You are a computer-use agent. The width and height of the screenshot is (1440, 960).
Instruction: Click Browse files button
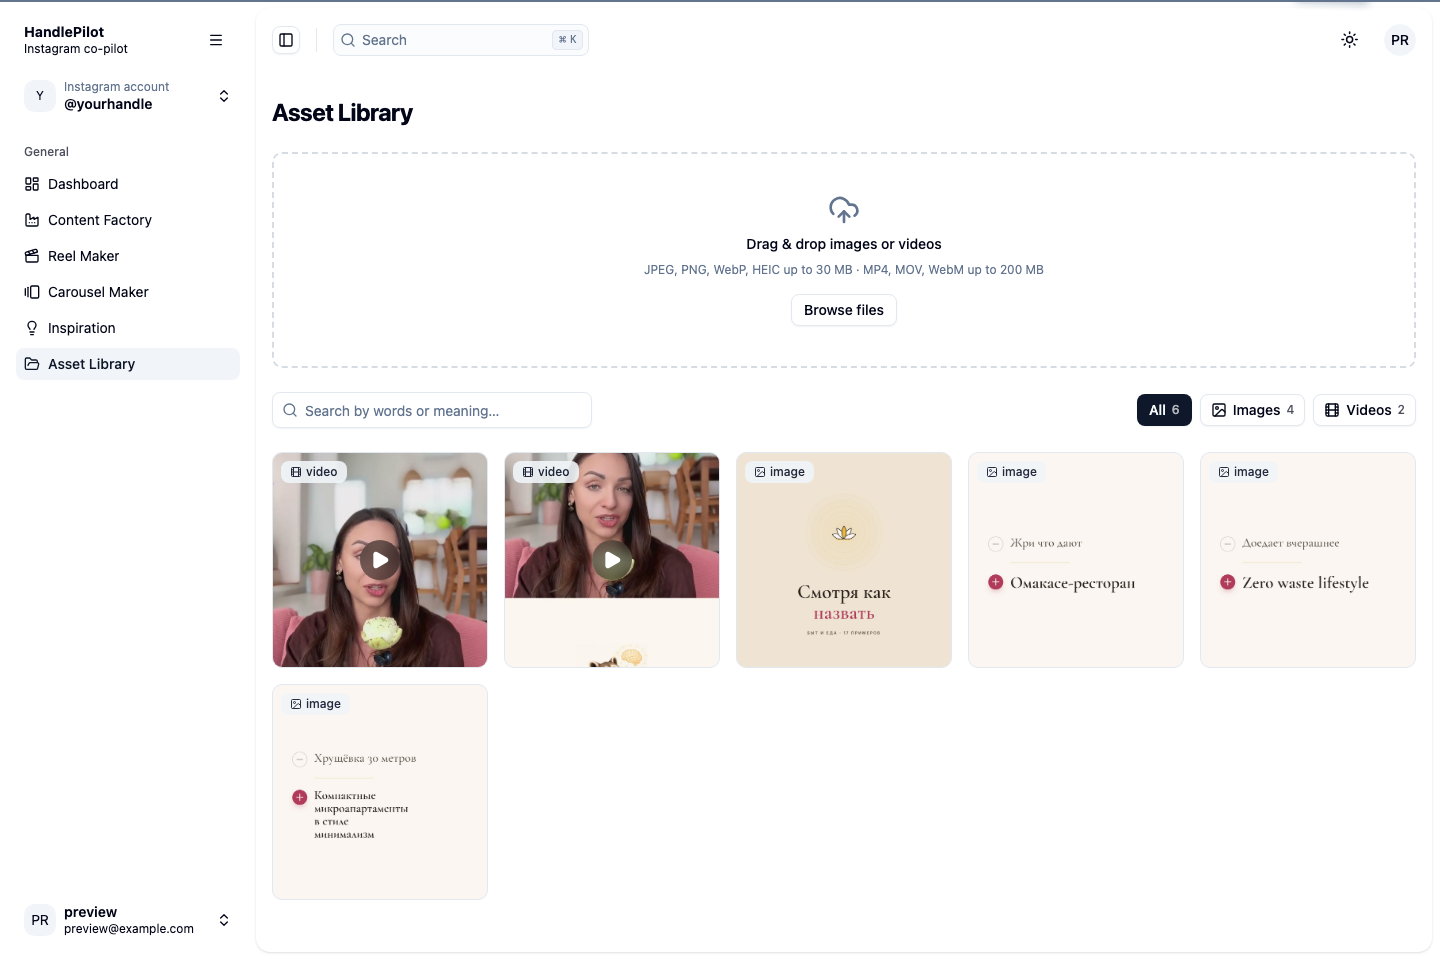click(x=844, y=310)
